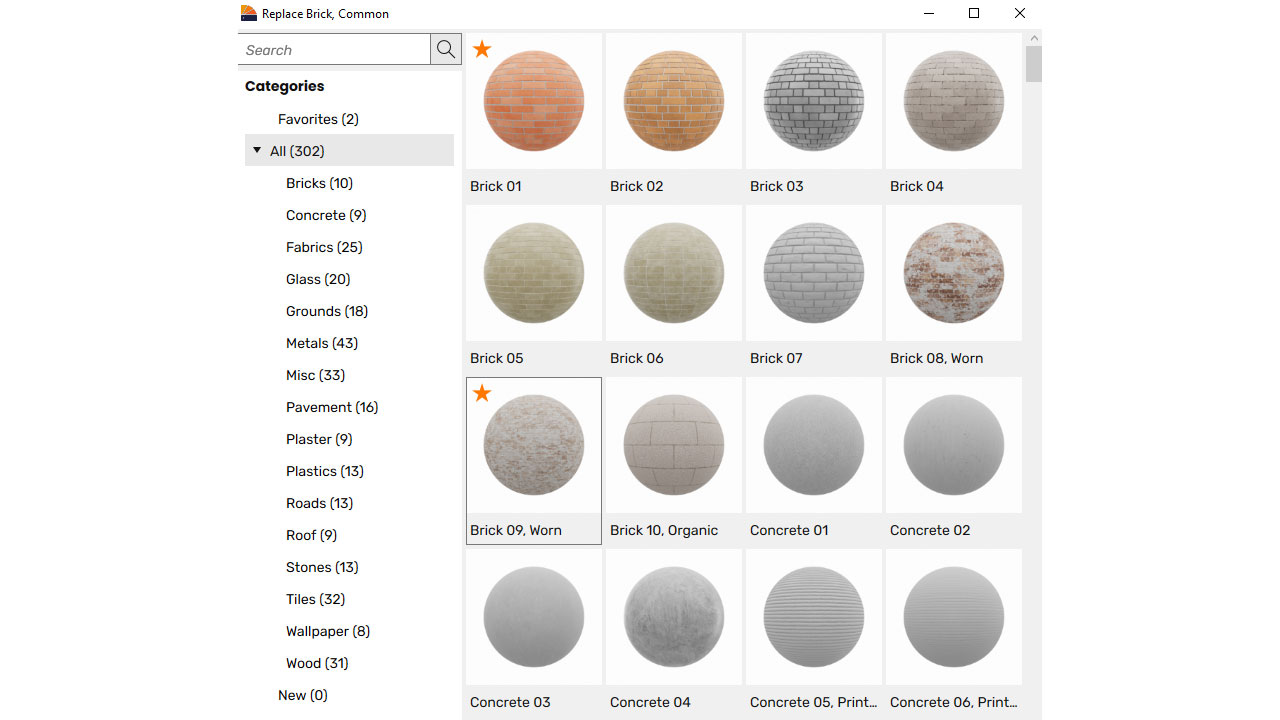This screenshot has width=1280, height=720.
Task: Open the Stones (13) category
Action: [322, 567]
